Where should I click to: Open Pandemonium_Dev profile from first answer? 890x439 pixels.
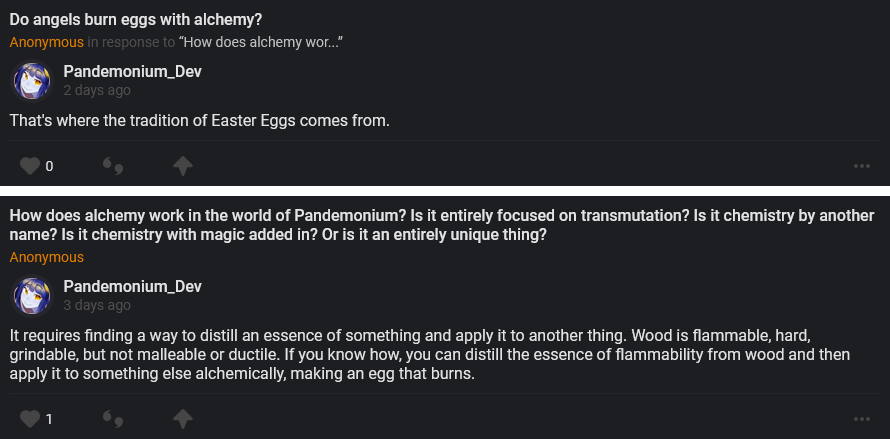click(132, 71)
